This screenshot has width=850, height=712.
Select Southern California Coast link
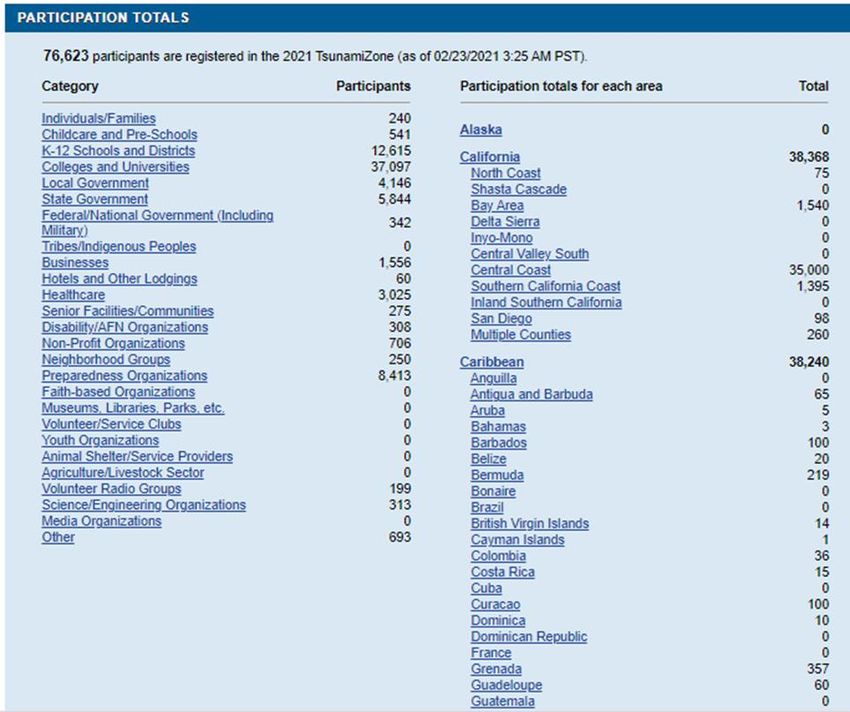545,286
